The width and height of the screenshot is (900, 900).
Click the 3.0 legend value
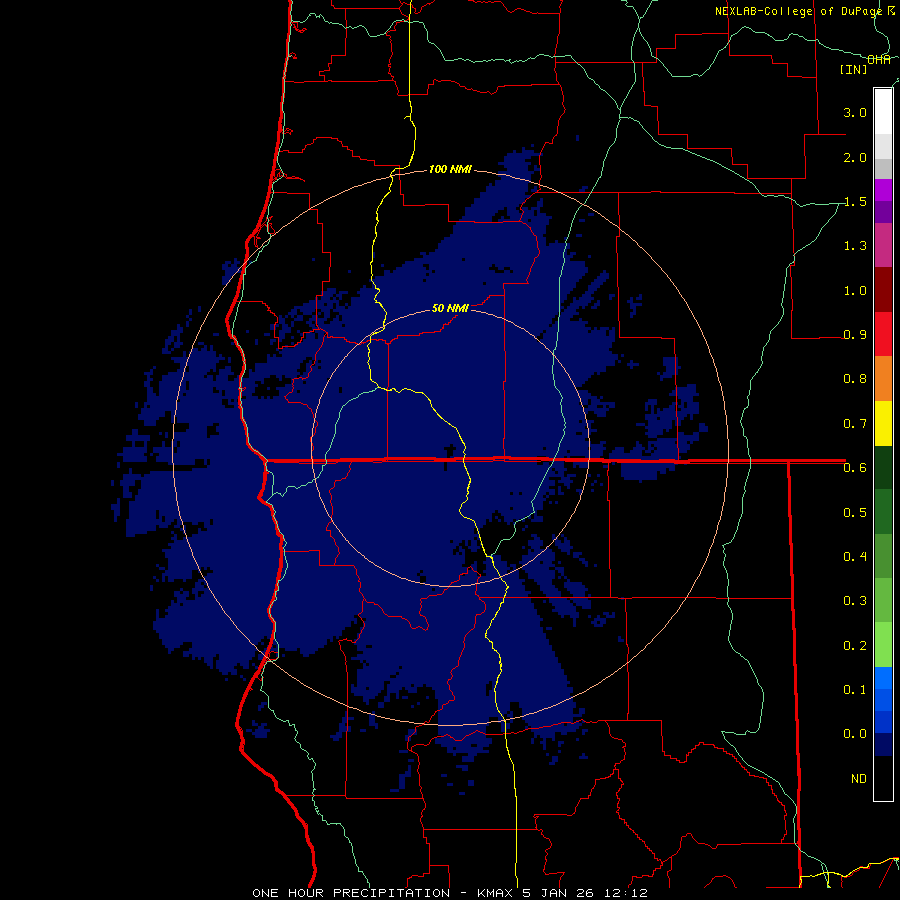click(855, 112)
